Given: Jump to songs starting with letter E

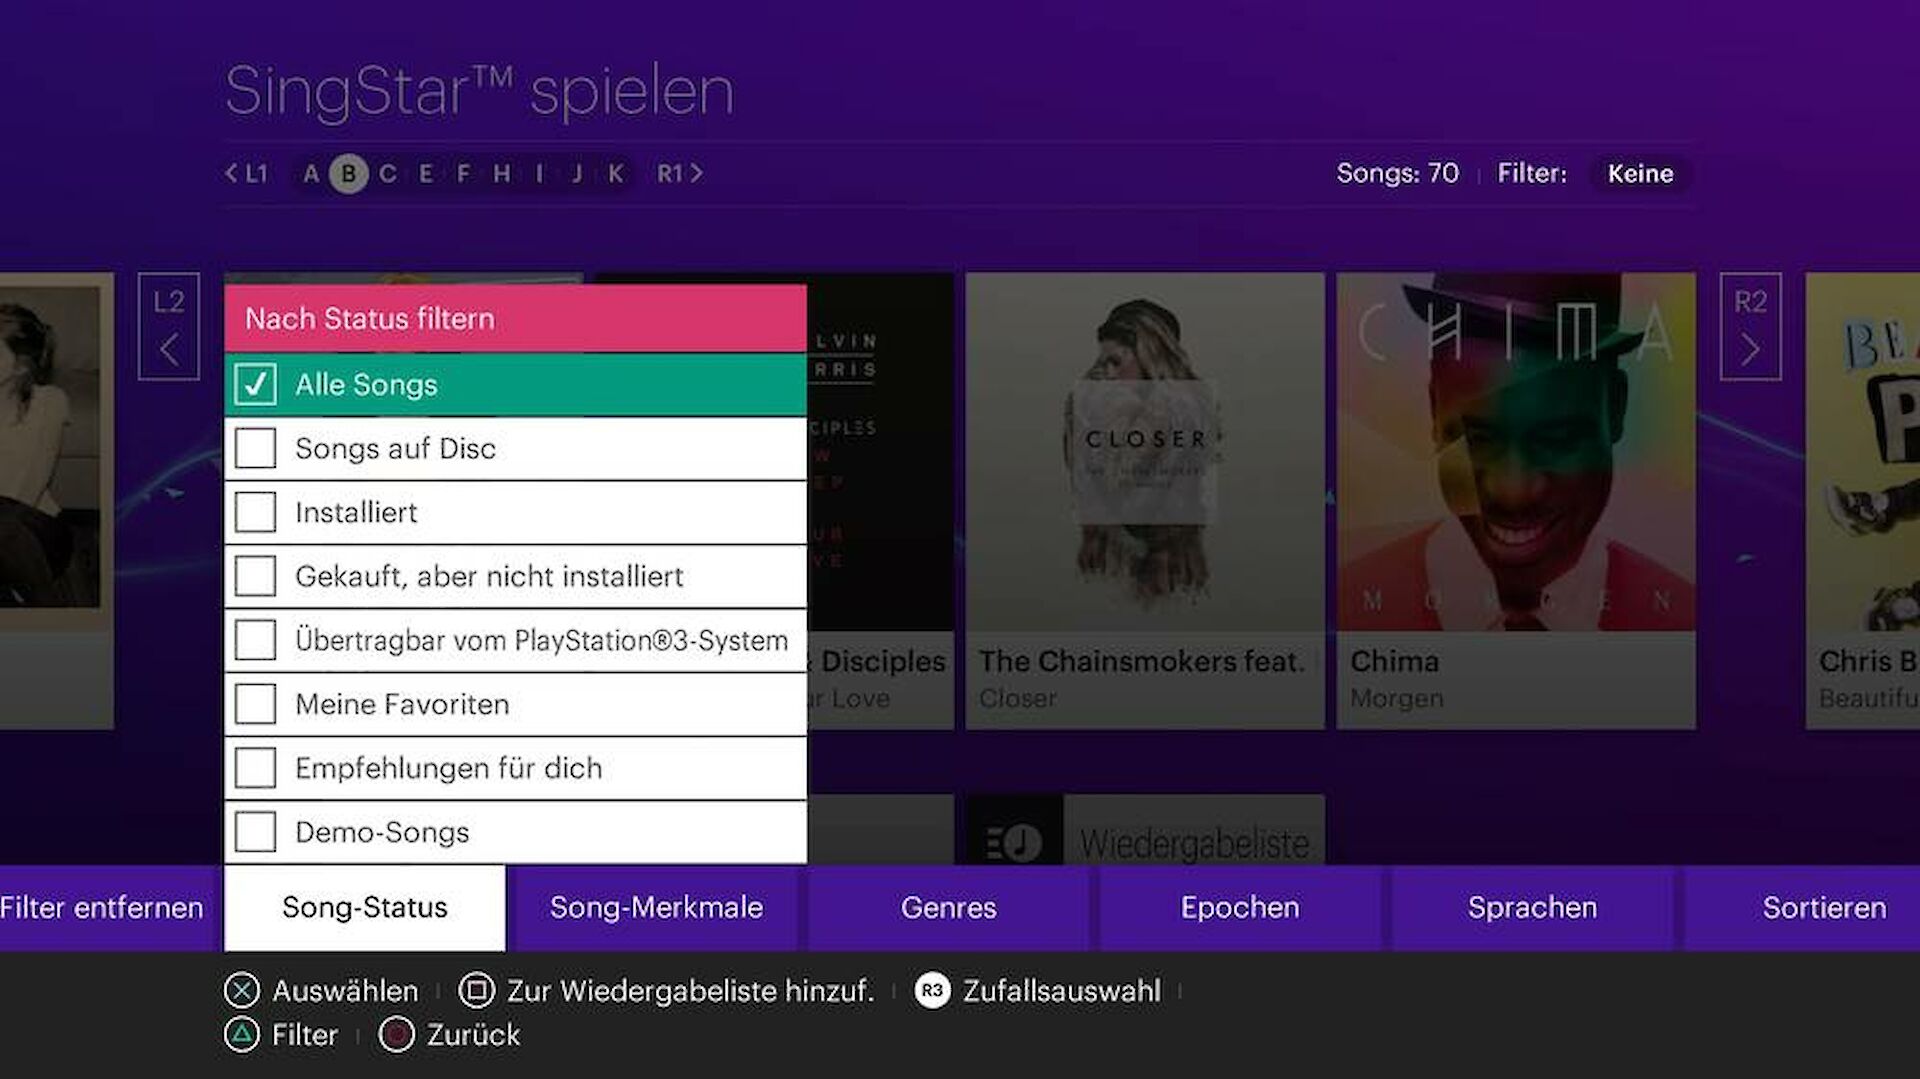Looking at the screenshot, I should [426, 173].
